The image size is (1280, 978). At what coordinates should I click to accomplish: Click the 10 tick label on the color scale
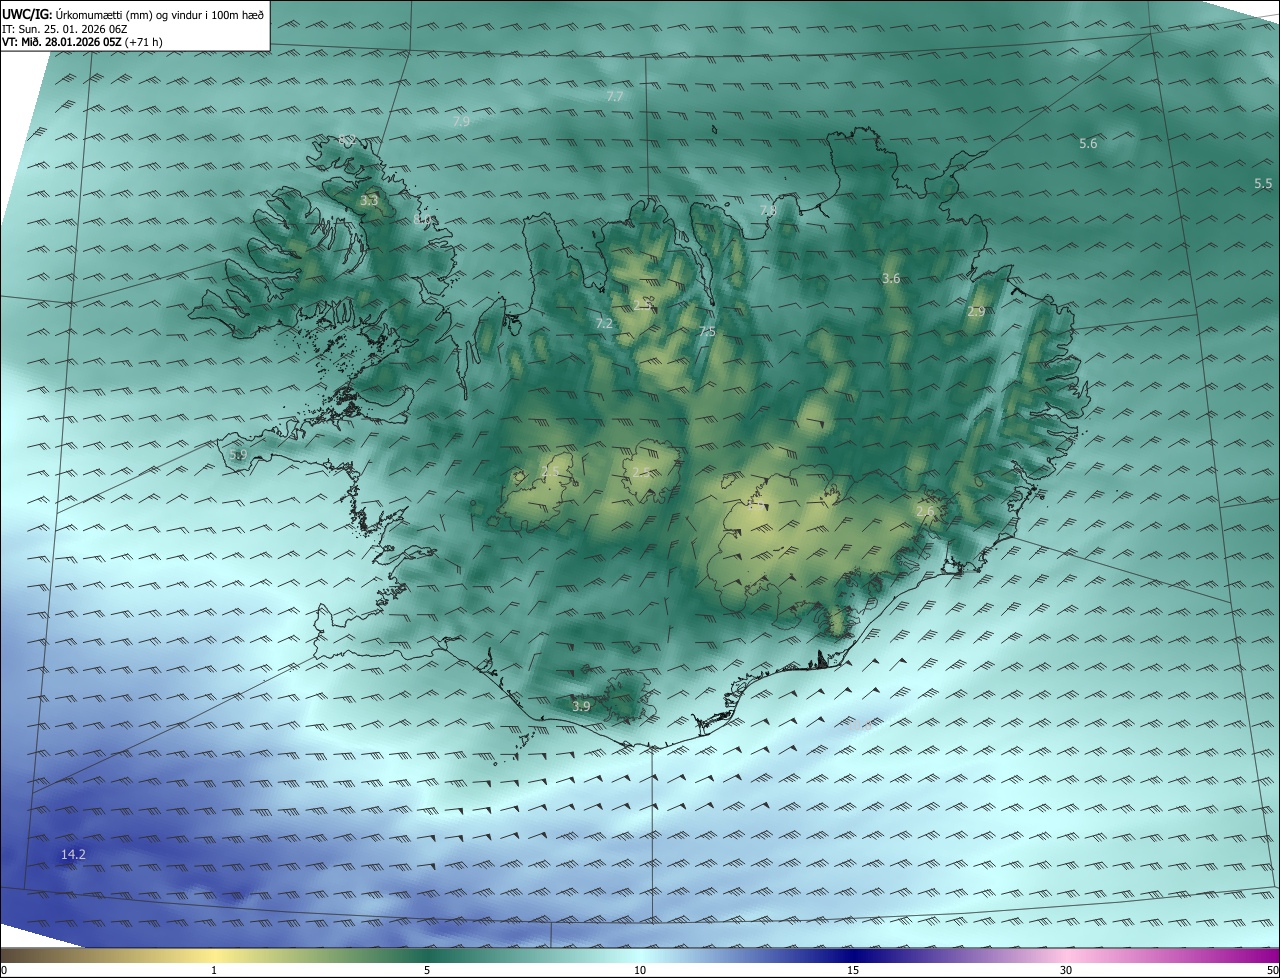pyautogui.click(x=640, y=970)
